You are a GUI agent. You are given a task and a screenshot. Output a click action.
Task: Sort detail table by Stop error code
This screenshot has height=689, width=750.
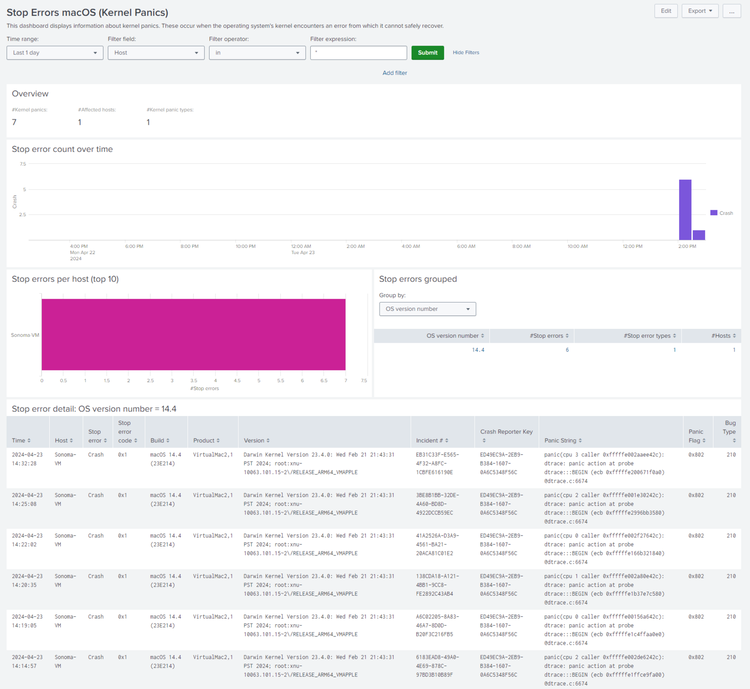[127, 432]
